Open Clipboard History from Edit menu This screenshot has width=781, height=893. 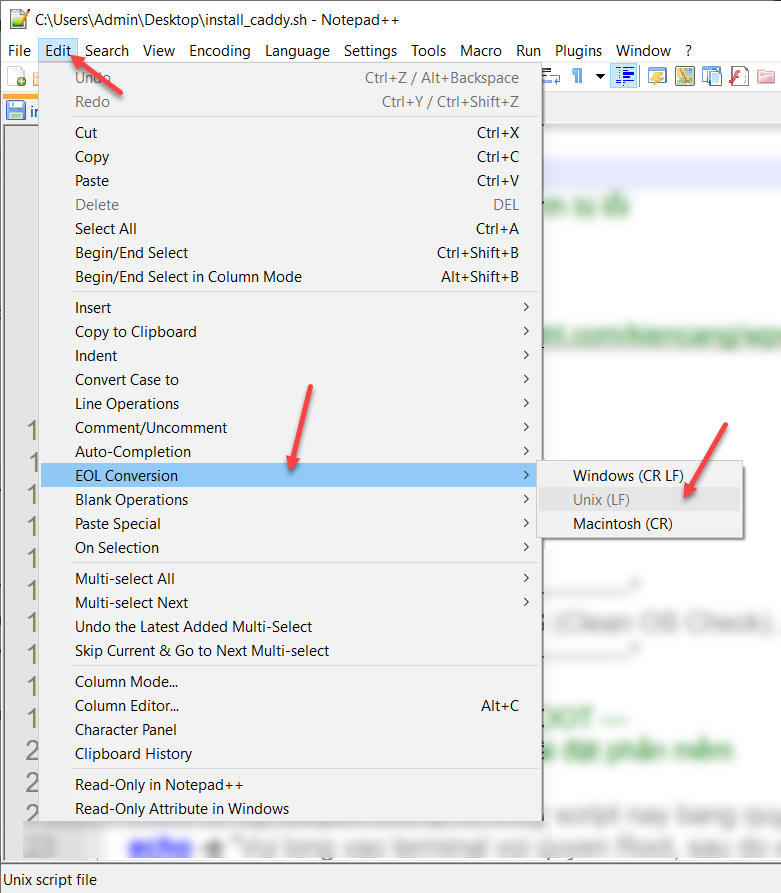133,754
